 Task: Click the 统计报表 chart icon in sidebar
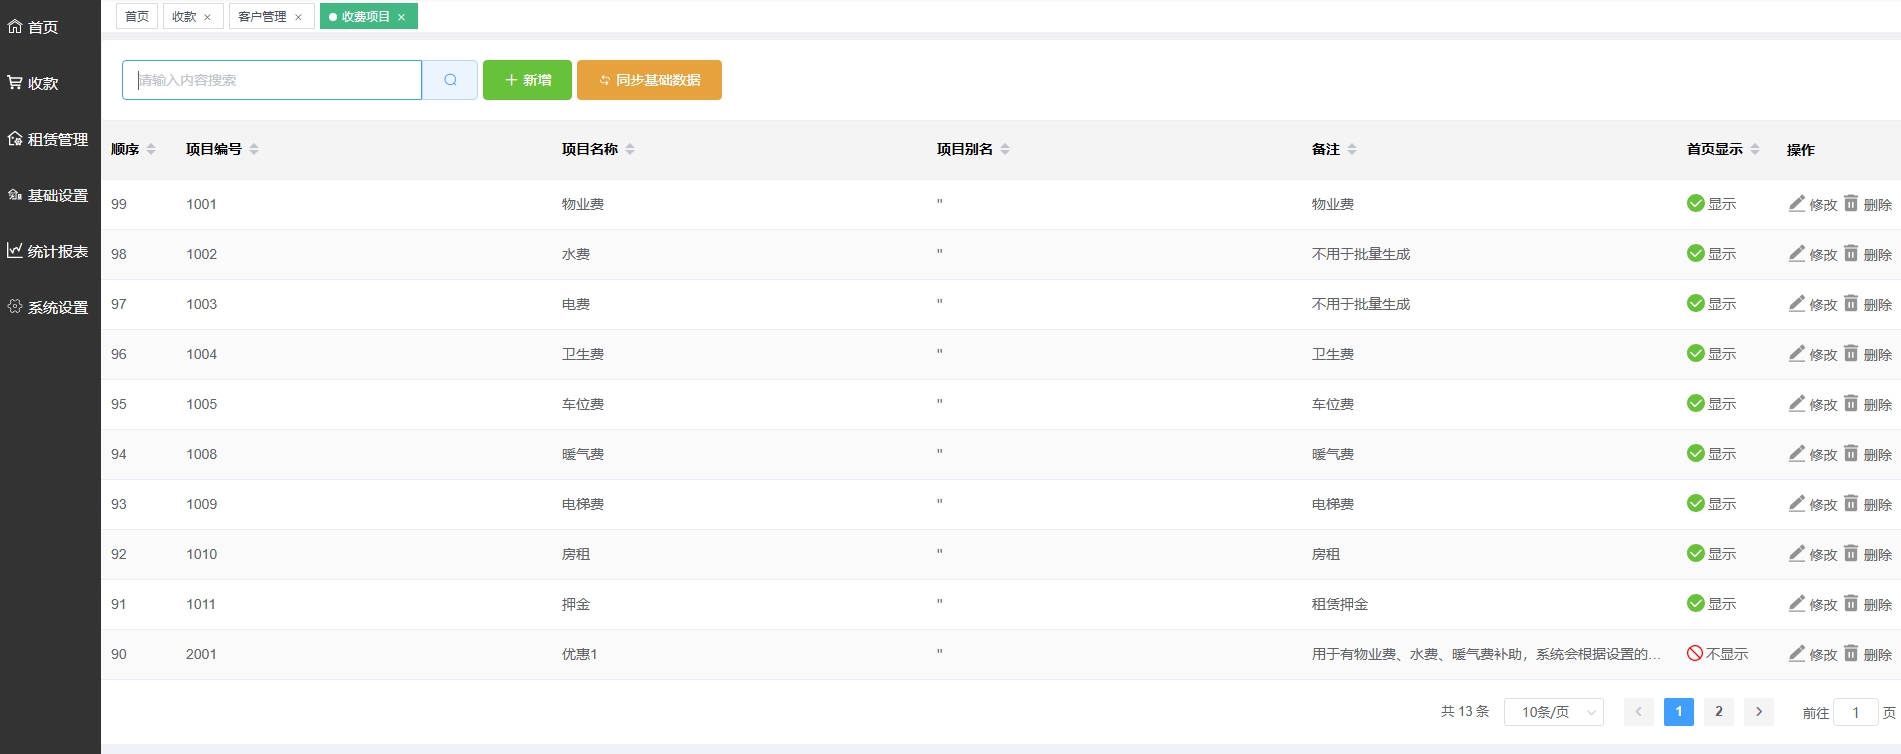pos(15,251)
